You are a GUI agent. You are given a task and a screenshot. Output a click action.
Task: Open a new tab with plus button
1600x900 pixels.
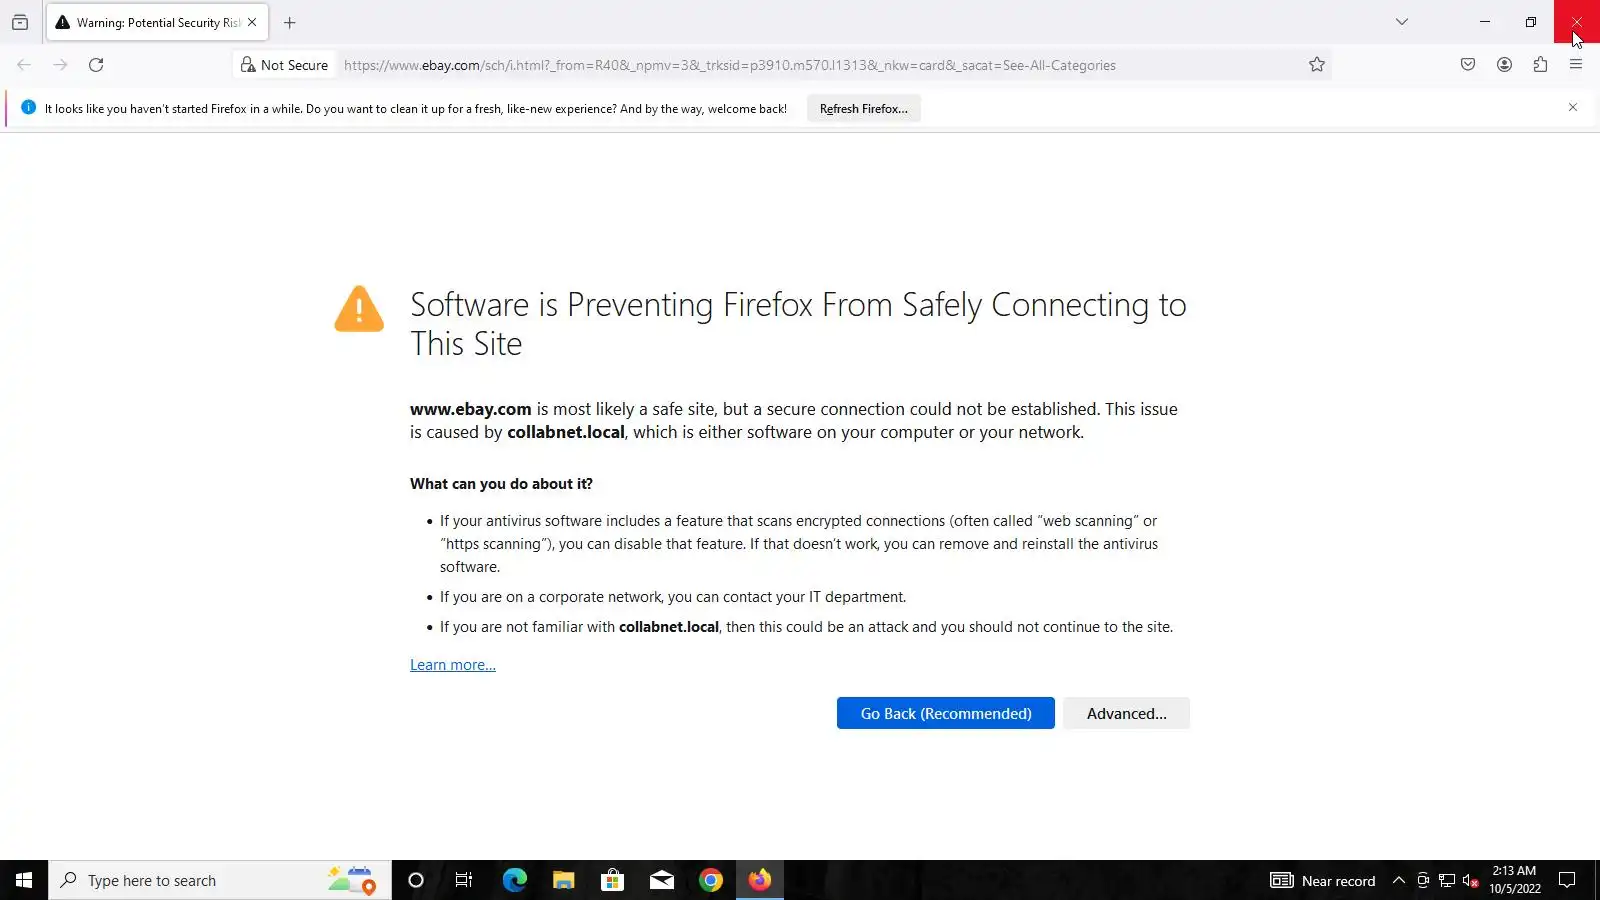[290, 22]
